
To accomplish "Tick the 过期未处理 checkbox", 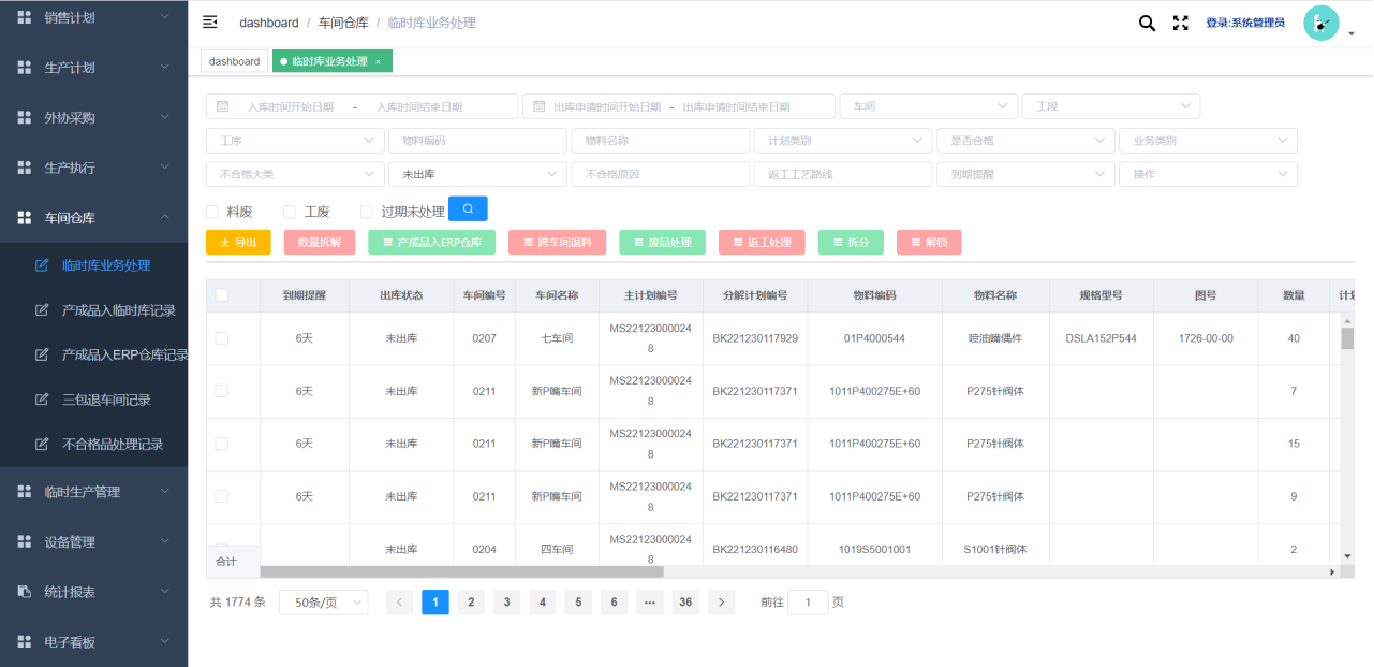I will coord(366,212).
